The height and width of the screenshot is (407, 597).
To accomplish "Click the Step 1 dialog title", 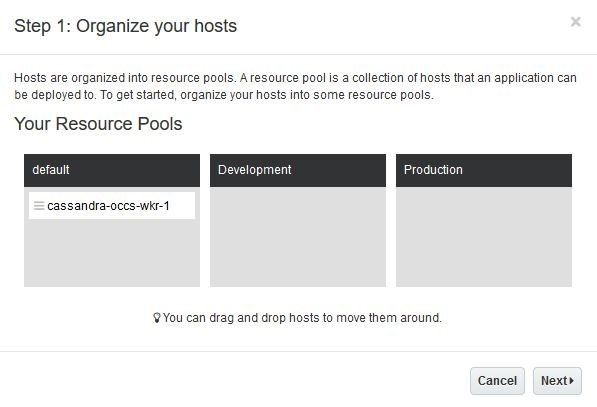I will [x=125, y=26].
